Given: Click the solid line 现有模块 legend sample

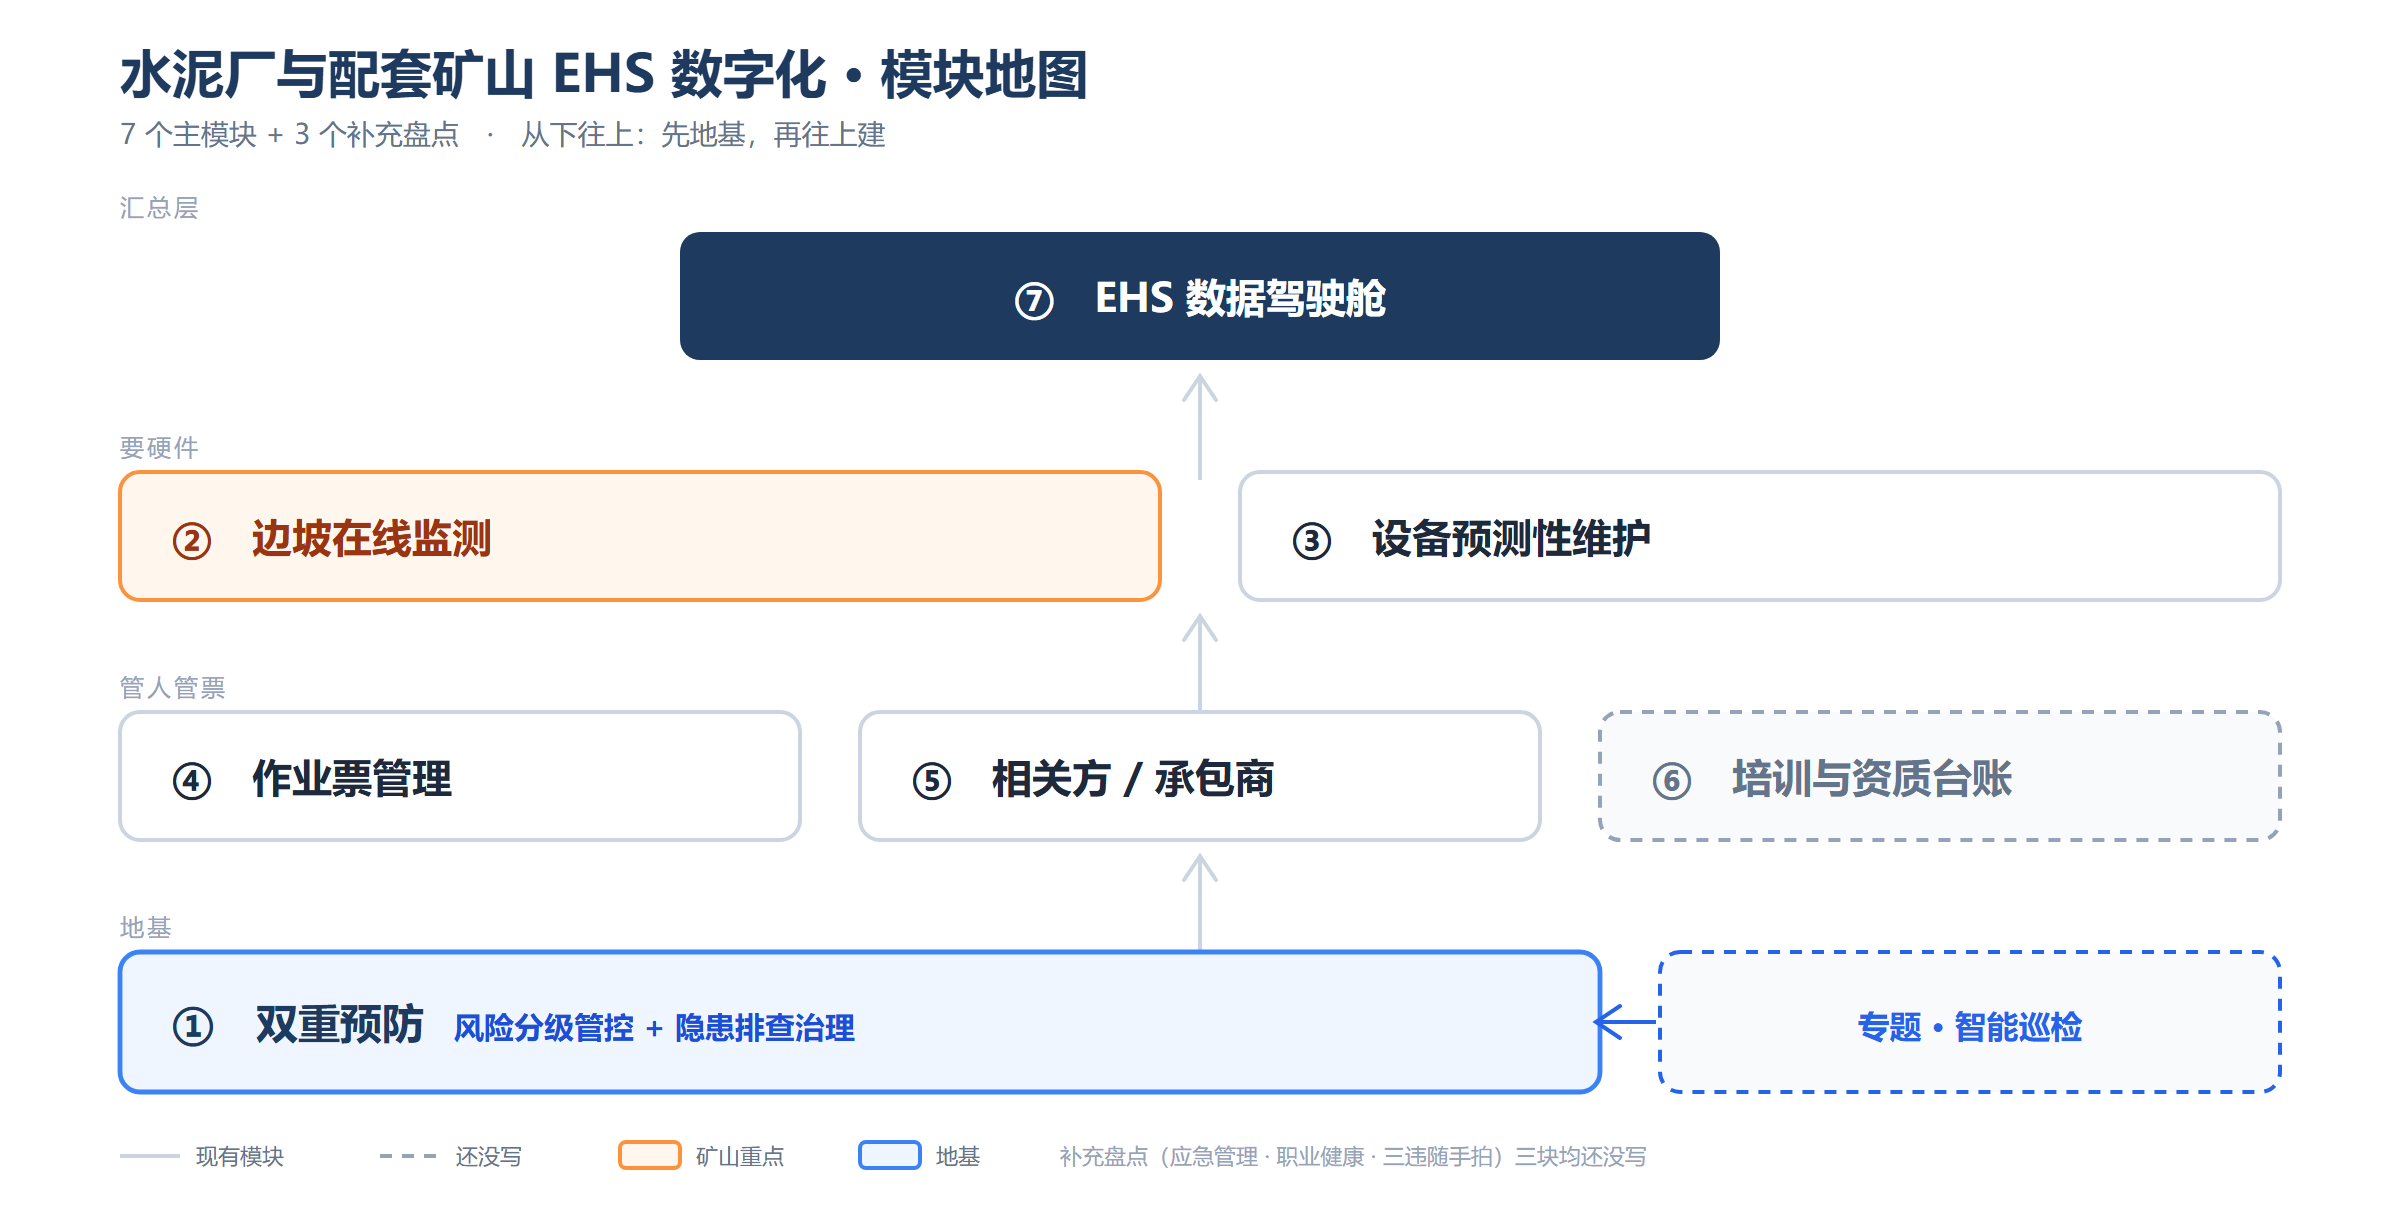Looking at the screenshot, I should tap(150, 1156).
